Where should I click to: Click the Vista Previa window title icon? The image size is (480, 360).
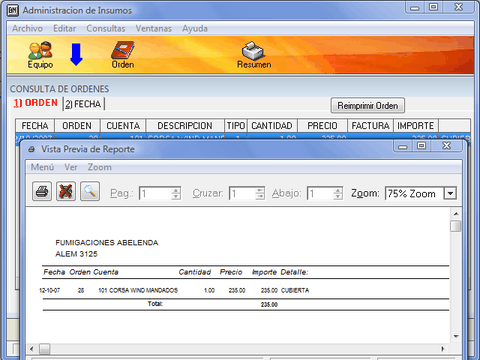click(x=32, y=149)
